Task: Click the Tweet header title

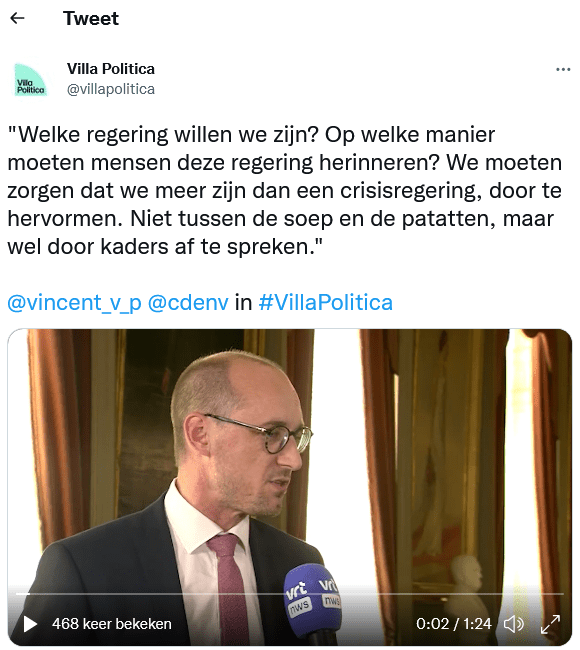Action: [x=91, y=18]
